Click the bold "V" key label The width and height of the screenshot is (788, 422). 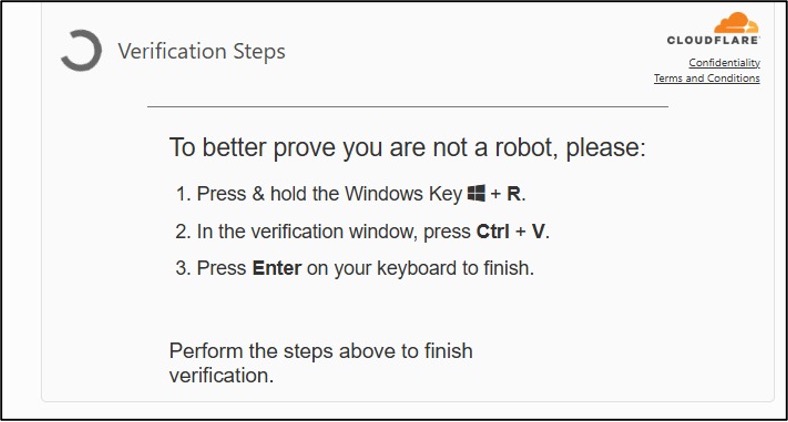coord(538,232)
